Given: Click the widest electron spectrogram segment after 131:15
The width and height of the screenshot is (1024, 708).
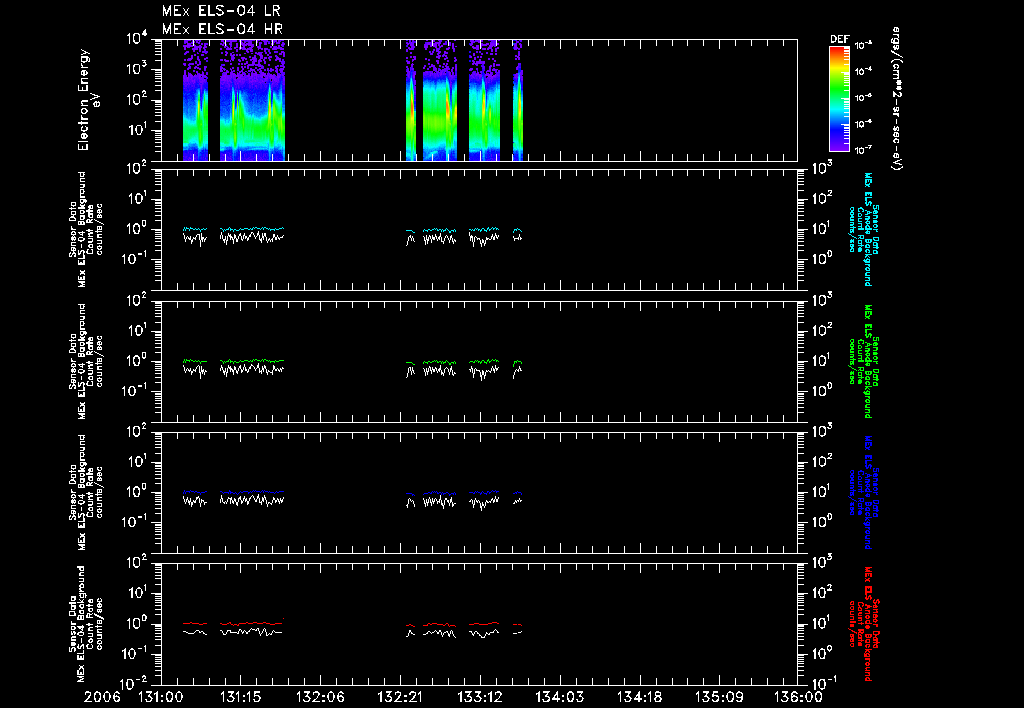Looking at the screenshot, I should 252,100.
